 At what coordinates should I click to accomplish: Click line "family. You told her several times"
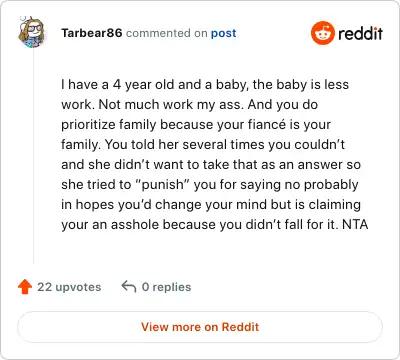click(x=203, y=145)
